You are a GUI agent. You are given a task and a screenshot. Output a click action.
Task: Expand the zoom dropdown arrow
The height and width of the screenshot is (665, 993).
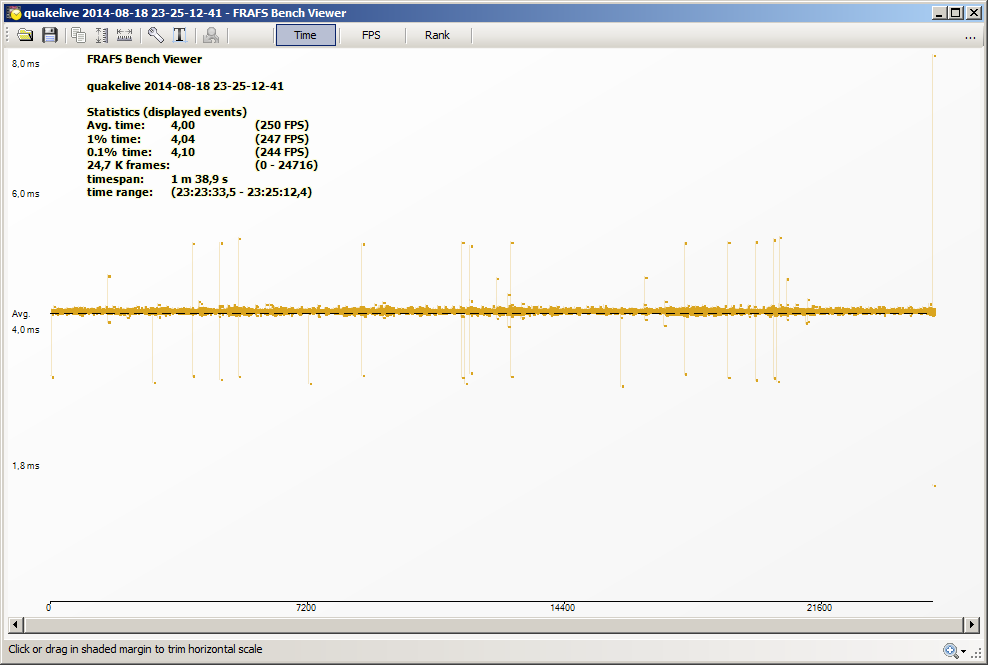click(962, 652)
